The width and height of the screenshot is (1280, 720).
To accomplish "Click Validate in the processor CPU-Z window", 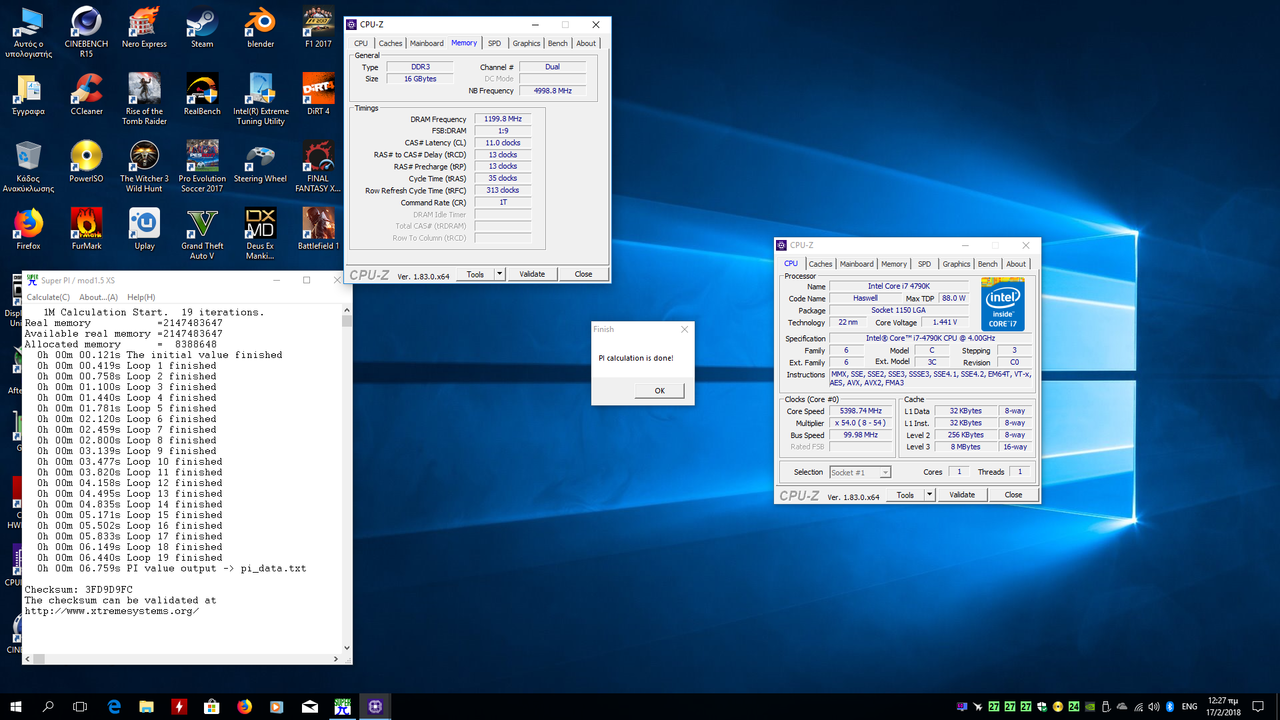I will tap(962, 495).
